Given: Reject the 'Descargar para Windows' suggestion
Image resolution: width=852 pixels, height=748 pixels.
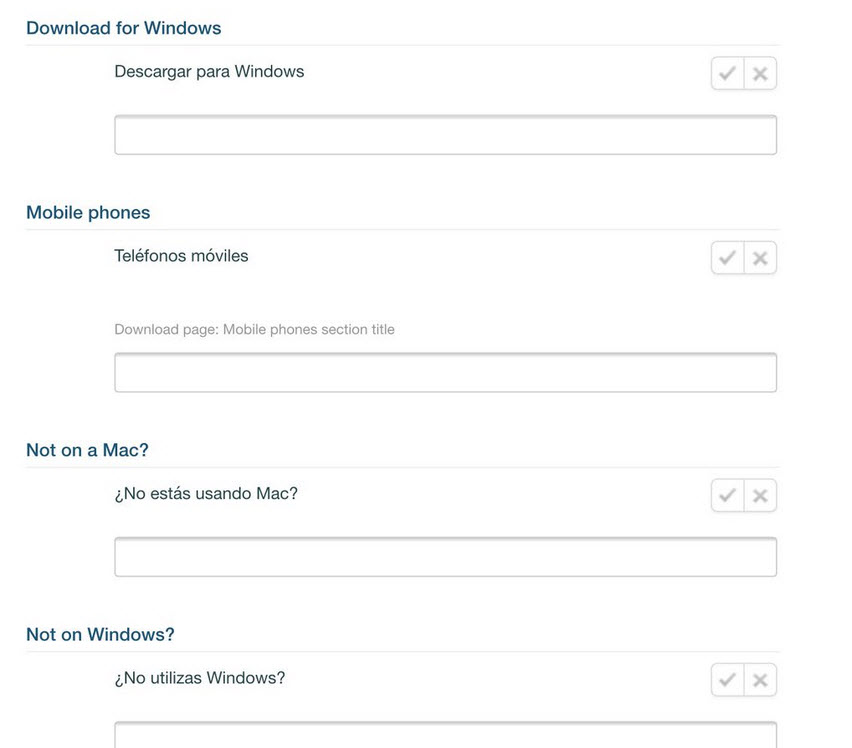Looking at the screenshot, I should pyautogui.click(x=760, y=73).
